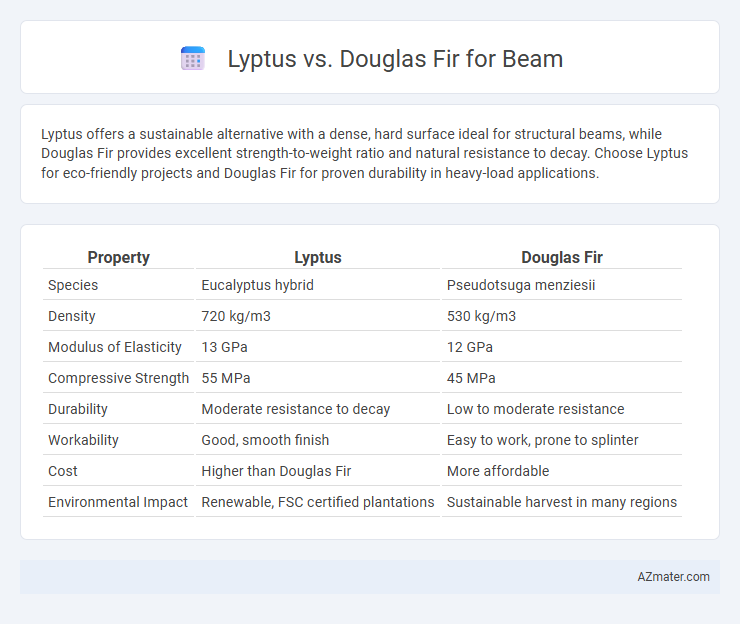Click the 'Good, smooth finish' cell

click(x=265, y=440)
